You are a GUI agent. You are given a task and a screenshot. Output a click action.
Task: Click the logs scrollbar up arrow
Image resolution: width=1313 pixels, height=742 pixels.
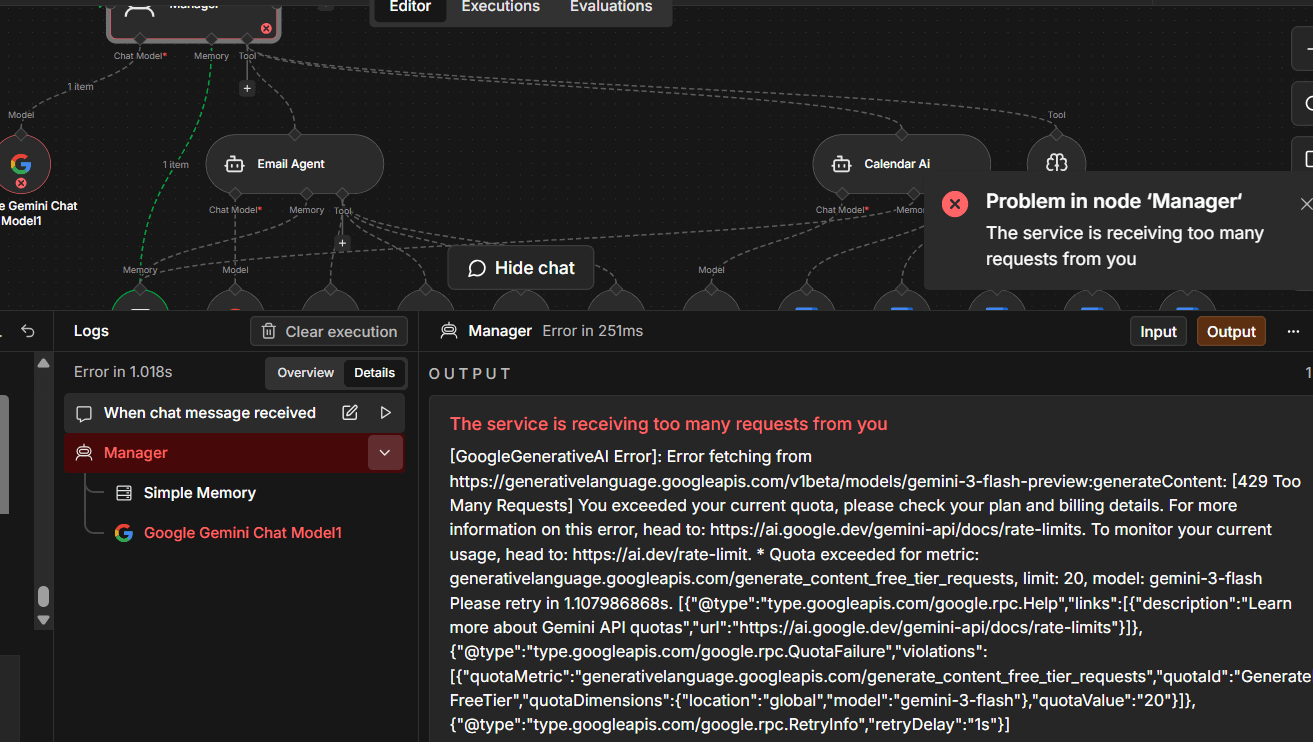pyautogui.click(x=43, y=363)
